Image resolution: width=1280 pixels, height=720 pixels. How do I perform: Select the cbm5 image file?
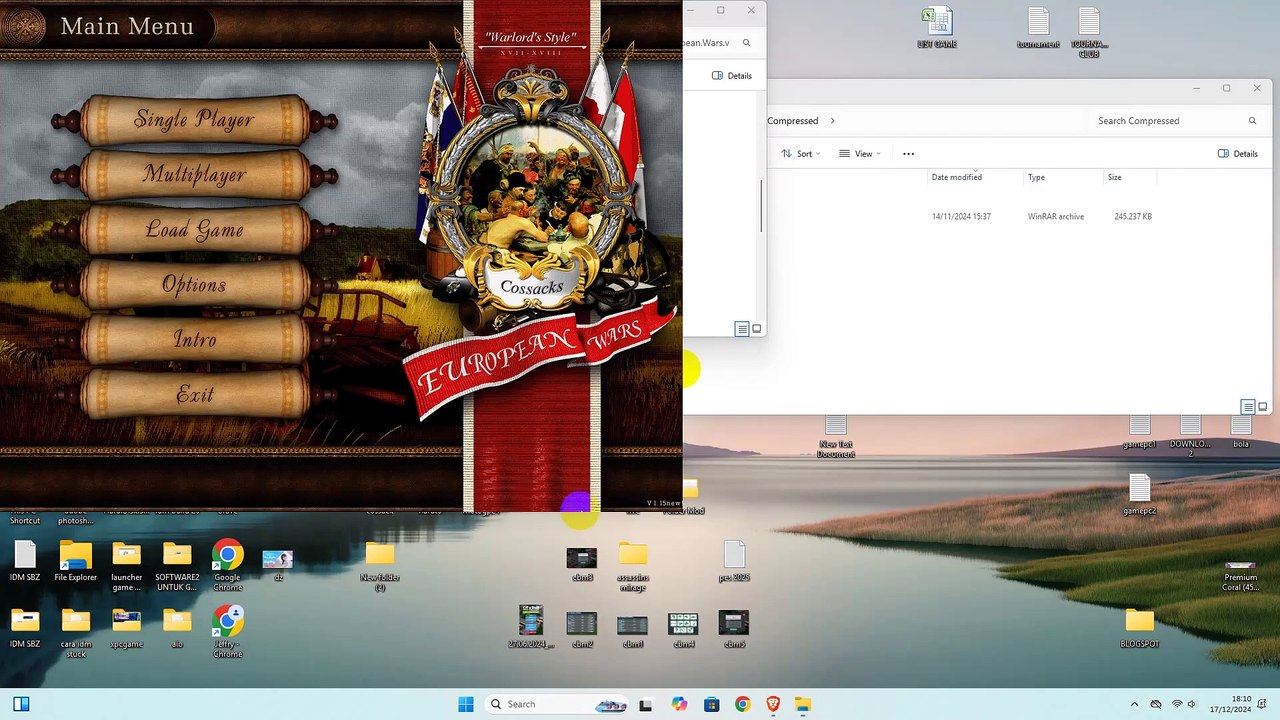[x=734, y=630]
